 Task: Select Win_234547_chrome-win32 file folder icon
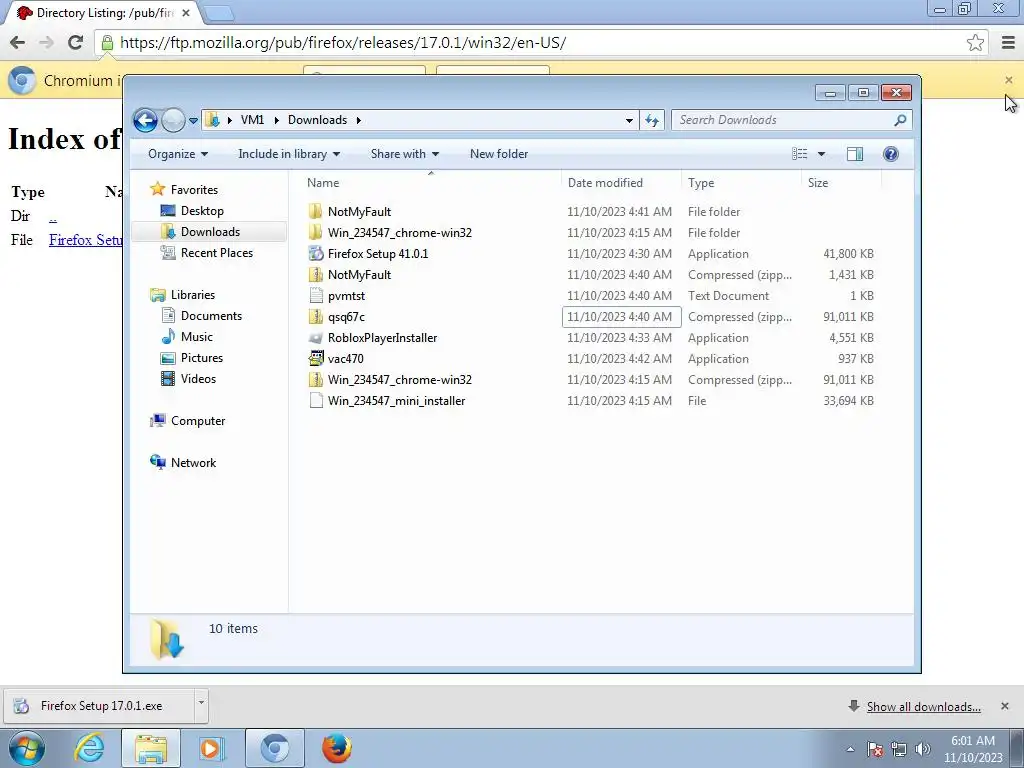[x=316, y=232]
